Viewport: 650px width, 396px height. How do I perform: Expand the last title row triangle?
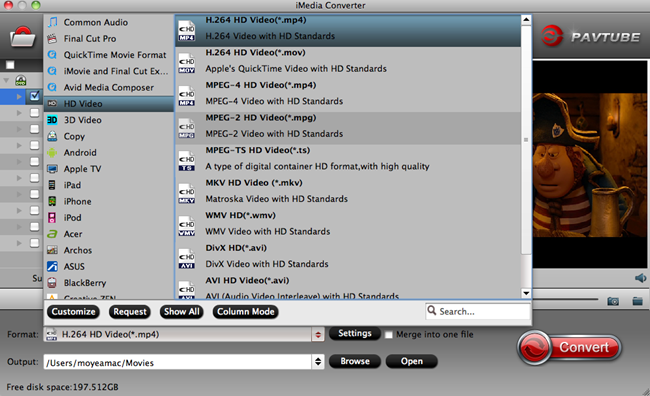pos(19,243)
